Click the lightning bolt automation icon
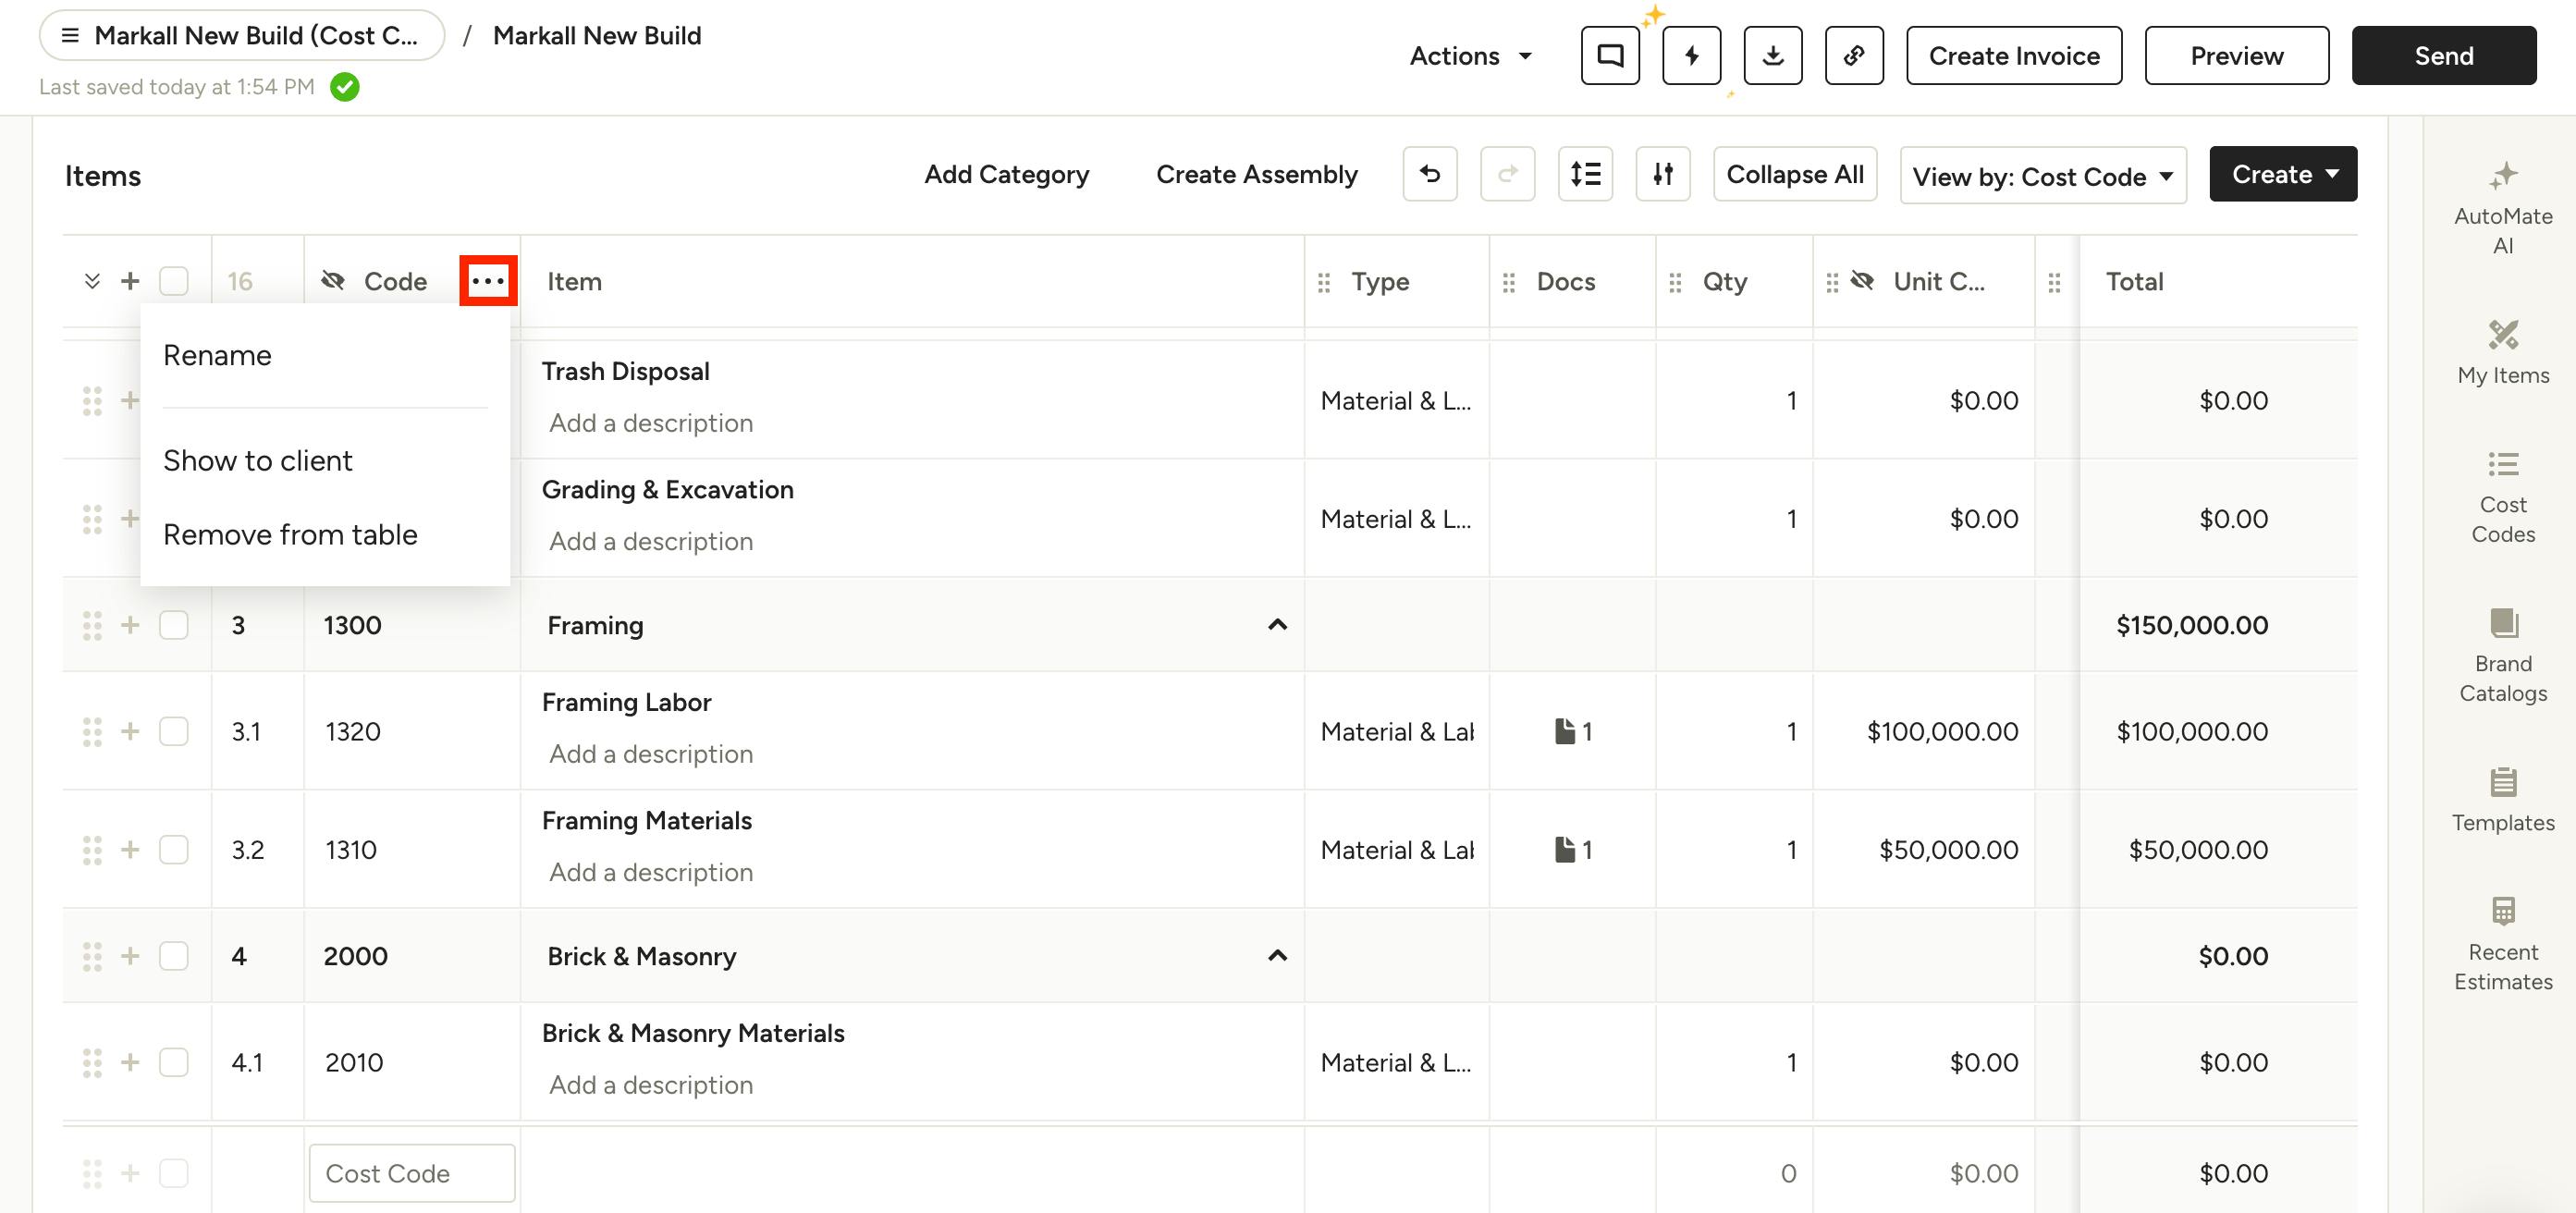2576x1213 pixels. tap(1691, 56)
